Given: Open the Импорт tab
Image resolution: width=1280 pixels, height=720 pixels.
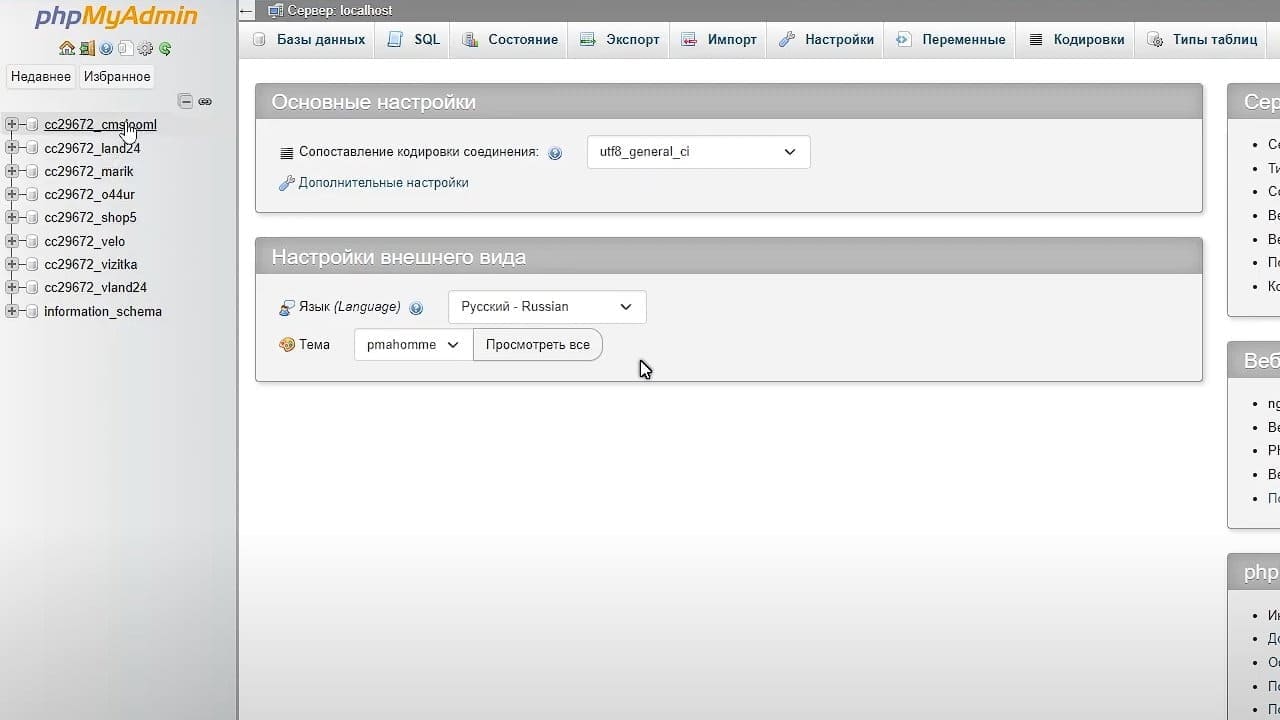Looking at the screenshot, I should (719, 40).
